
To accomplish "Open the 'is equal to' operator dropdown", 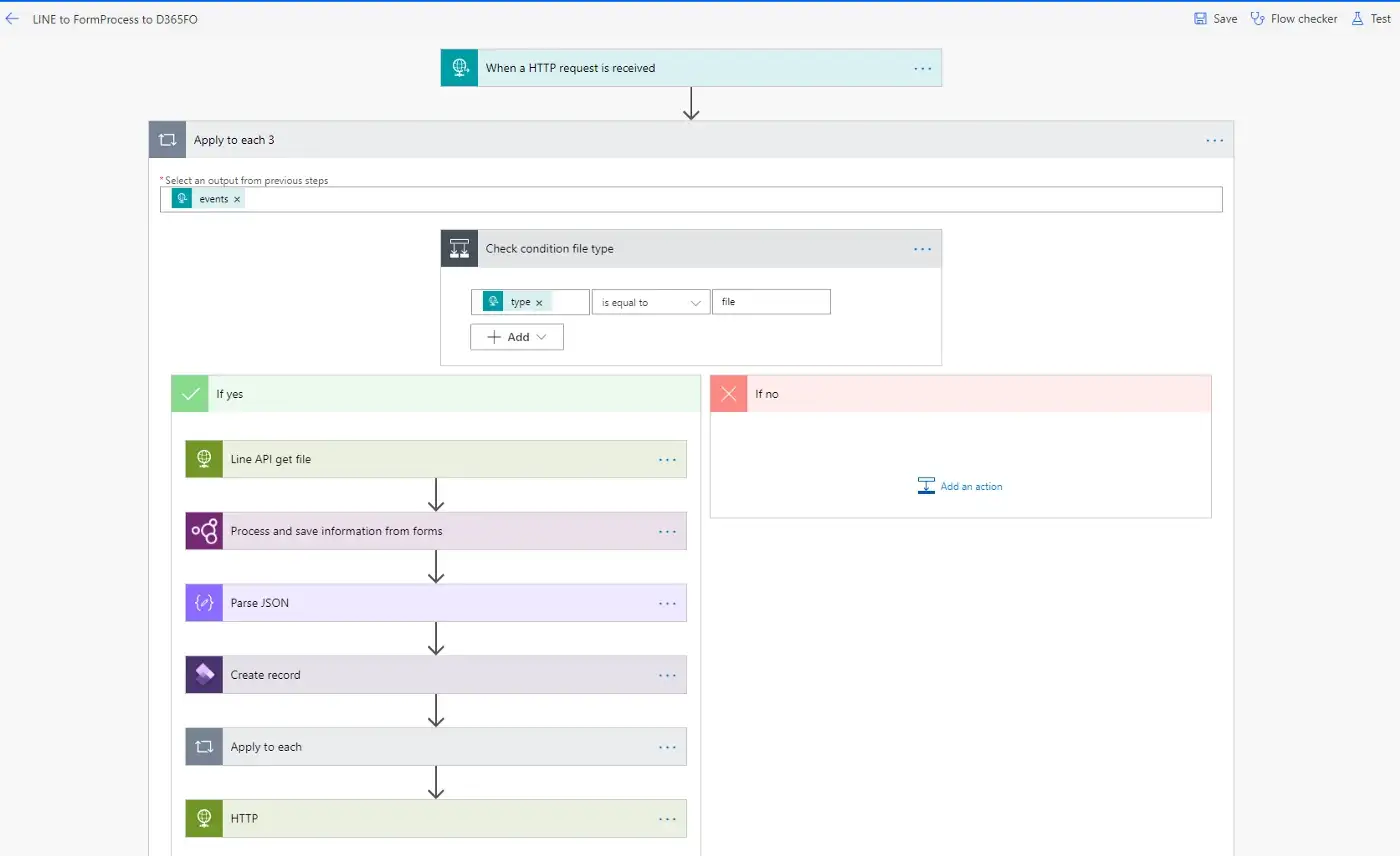I will point(651,302).
